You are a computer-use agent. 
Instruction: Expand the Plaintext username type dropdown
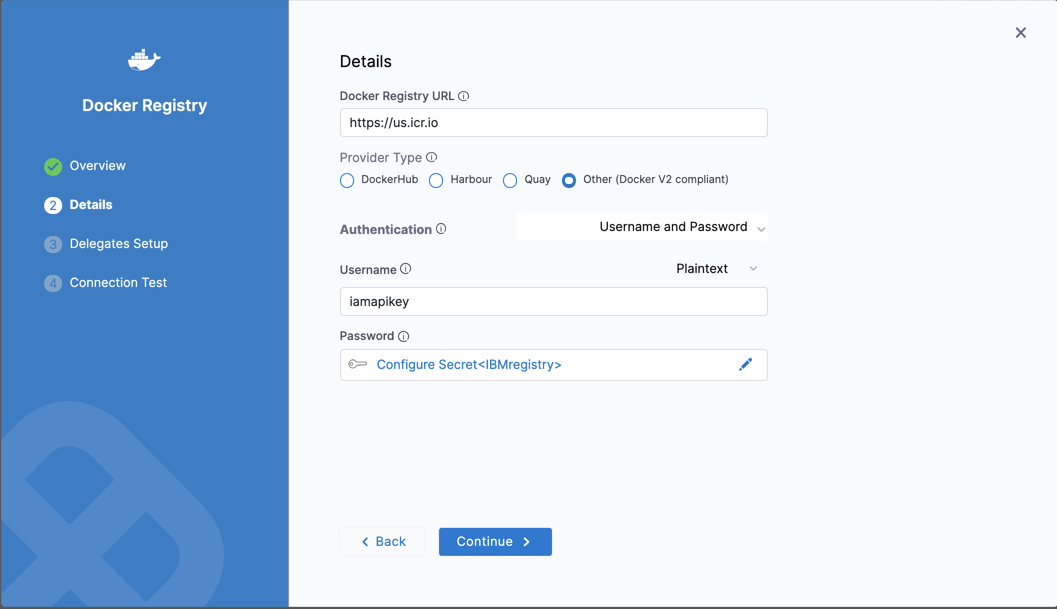coord(716,269)
